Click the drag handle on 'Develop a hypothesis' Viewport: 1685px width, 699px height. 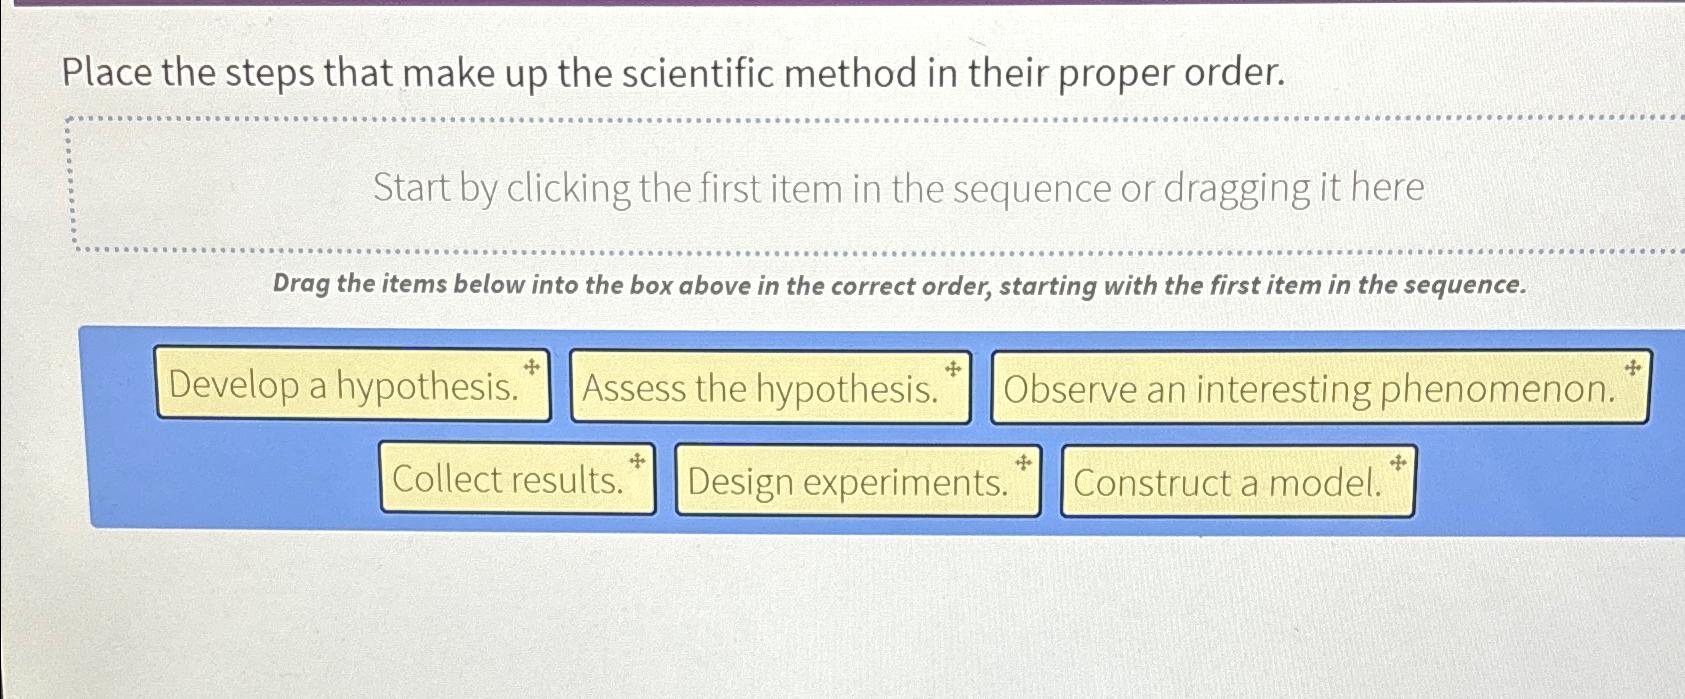point(532,368)
